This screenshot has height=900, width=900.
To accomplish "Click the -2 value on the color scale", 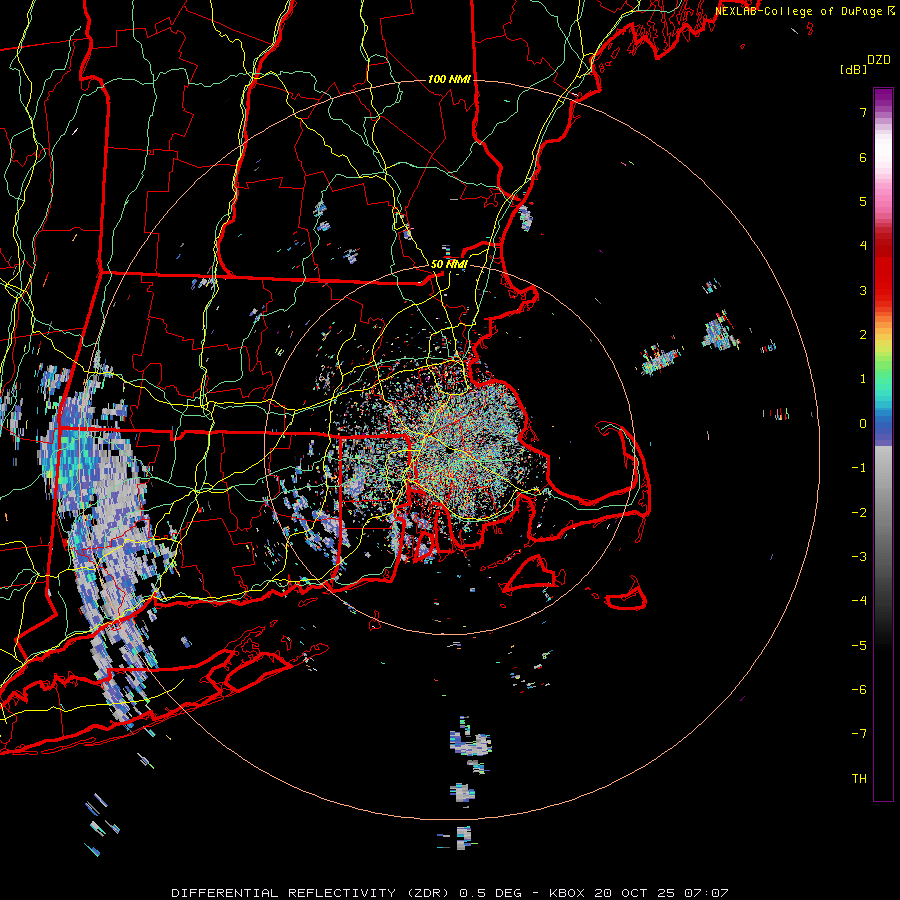I will click(859, 513).
